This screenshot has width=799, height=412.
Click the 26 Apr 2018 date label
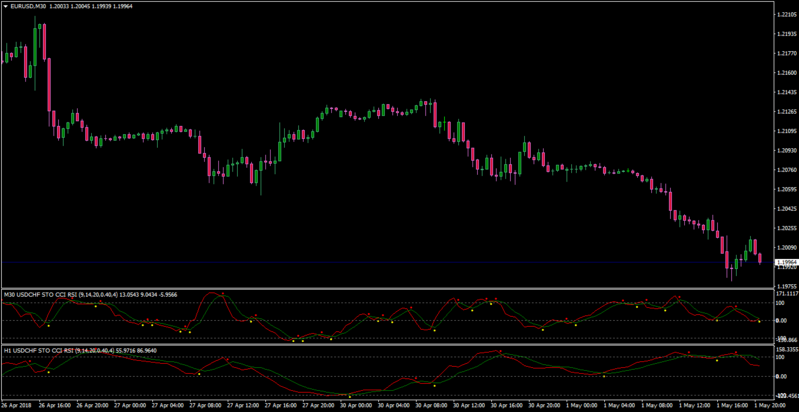pyautogui.click(x=15, y=407)
